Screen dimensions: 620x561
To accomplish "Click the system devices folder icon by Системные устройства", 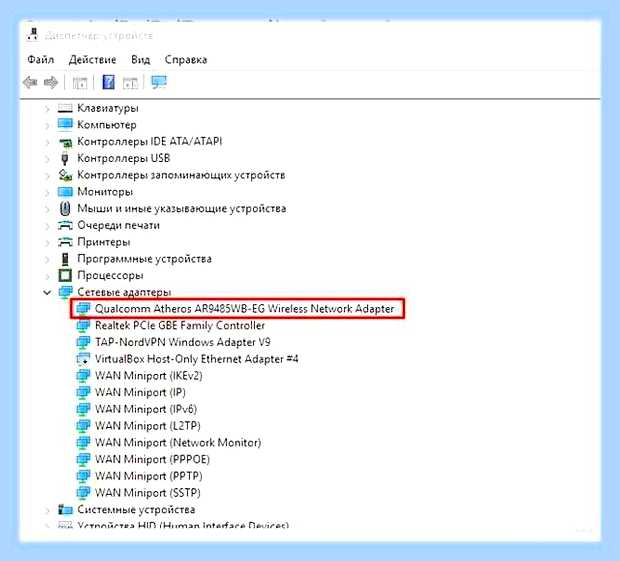I will [x=65, y=509].
